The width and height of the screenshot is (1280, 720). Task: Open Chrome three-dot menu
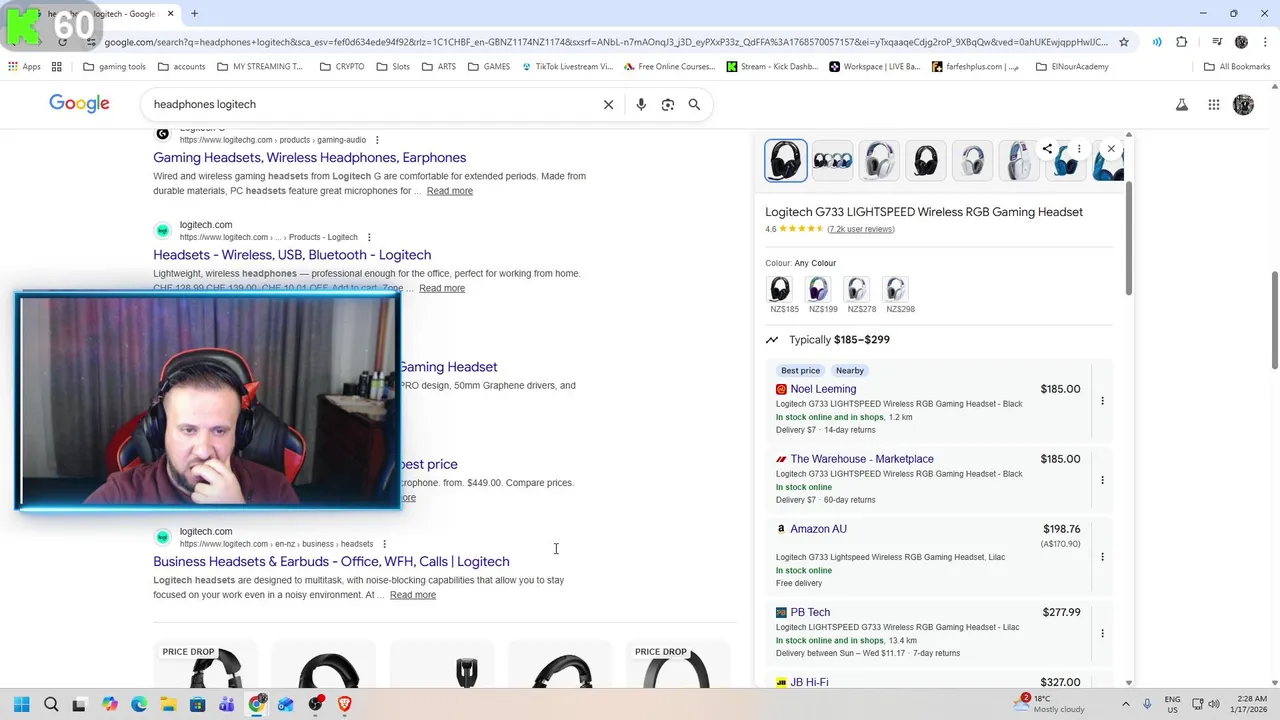pyautogui.click(x=1264, y=42)
